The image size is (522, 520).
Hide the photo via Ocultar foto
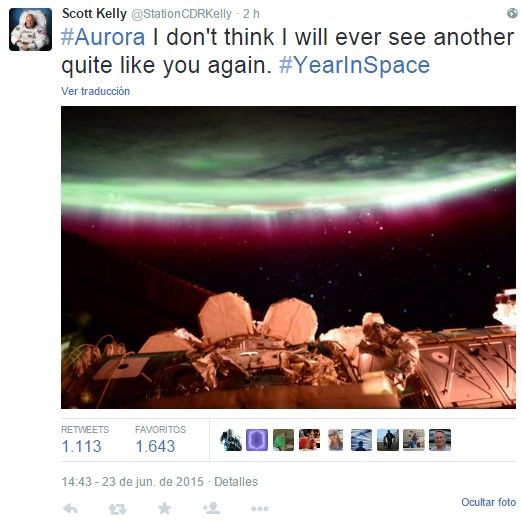488,502
